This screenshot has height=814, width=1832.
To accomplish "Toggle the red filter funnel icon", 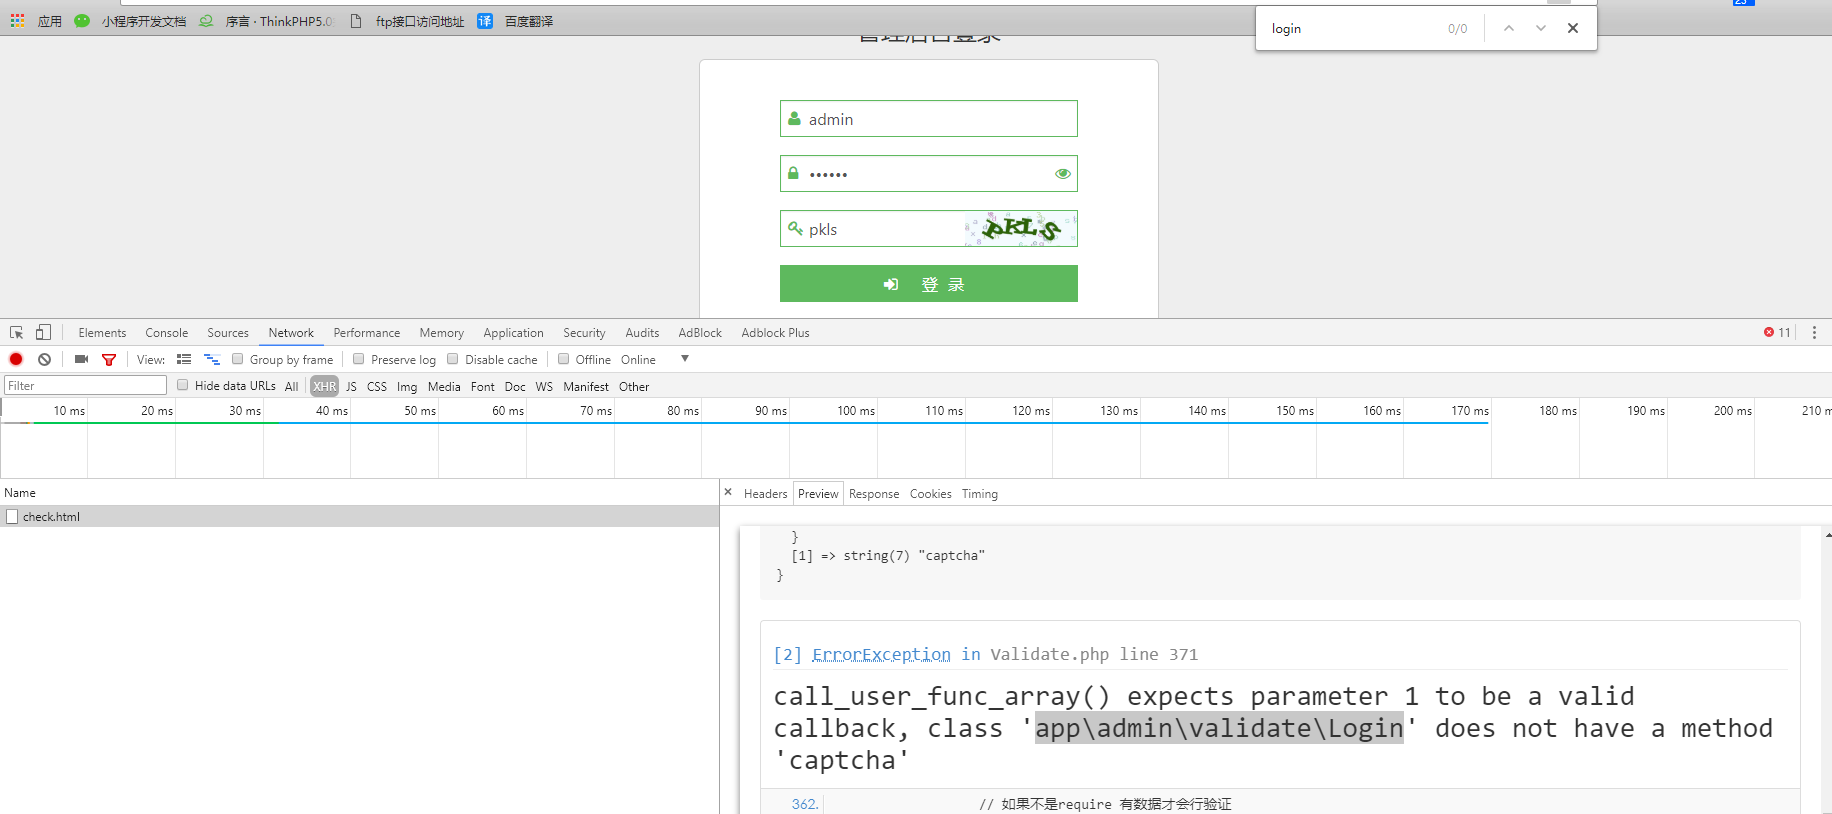I will click(x=109, y=359).
